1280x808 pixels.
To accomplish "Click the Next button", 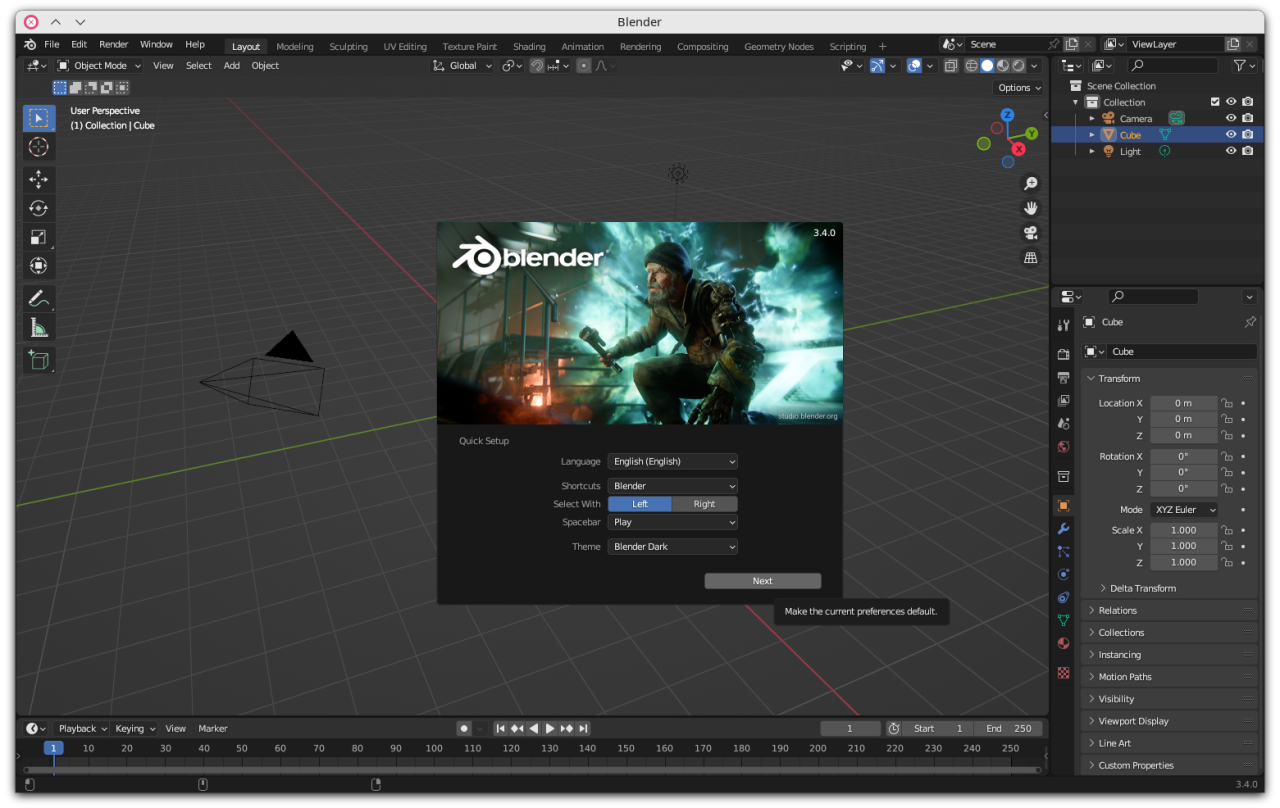I will (x=763, y=581).
